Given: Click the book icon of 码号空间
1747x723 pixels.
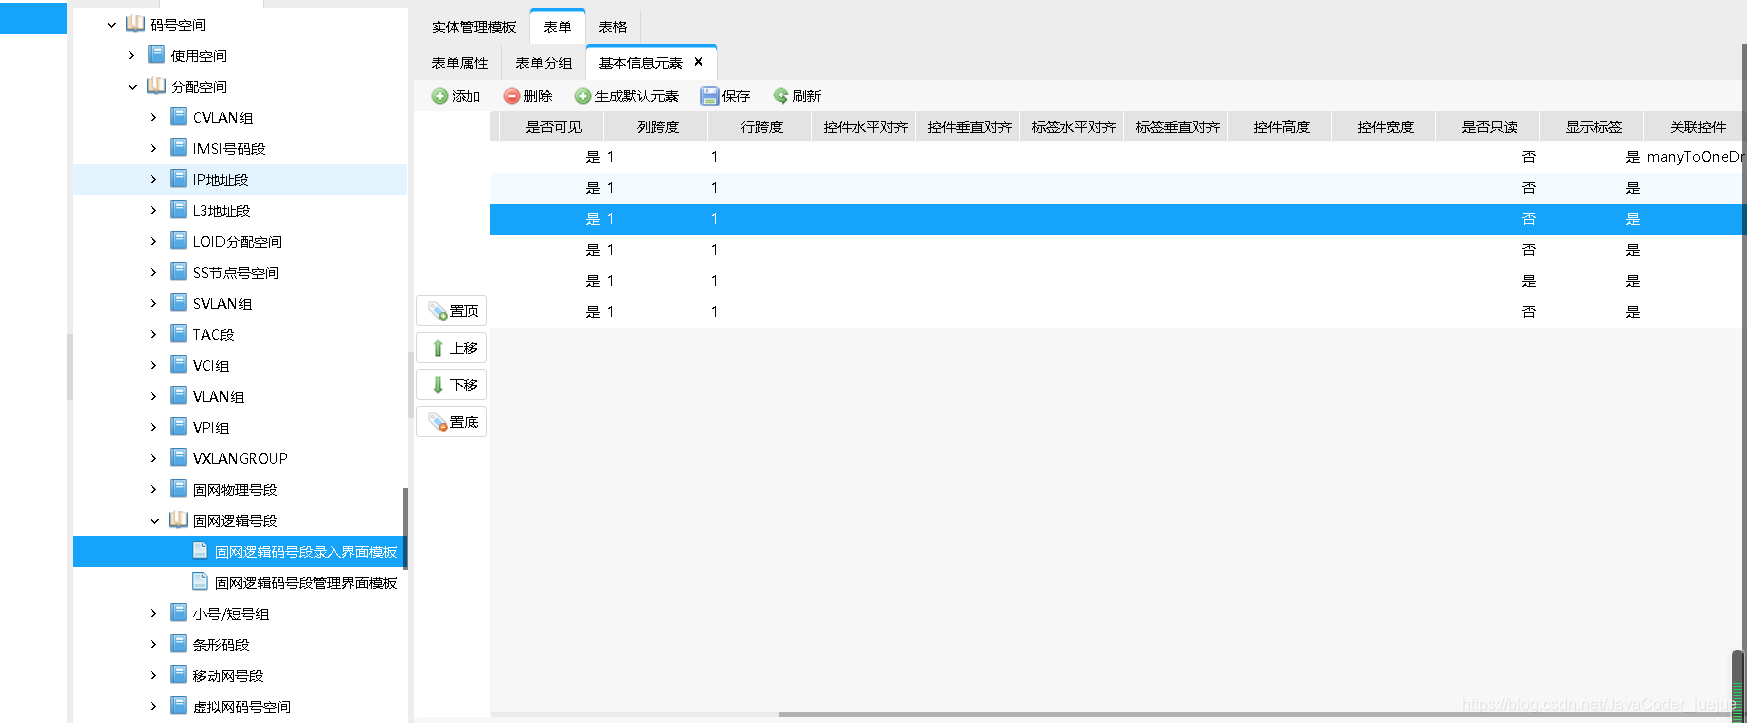Looking at the screenshot, I should pyautogui.click(x=136, y=24).
